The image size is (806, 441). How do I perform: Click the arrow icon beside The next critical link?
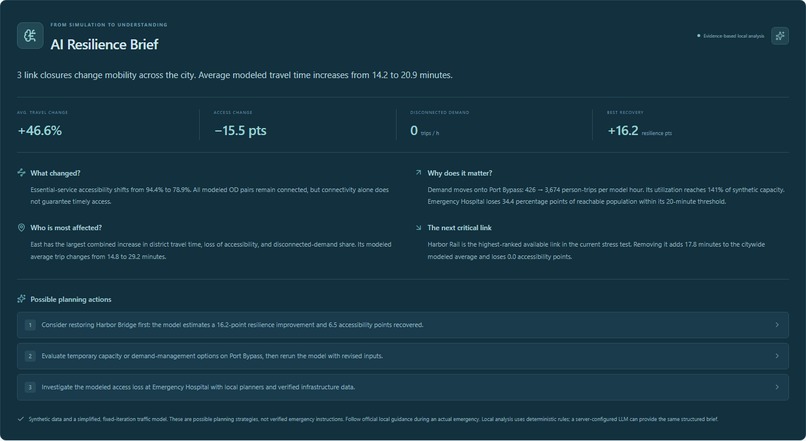click(418, 227)
